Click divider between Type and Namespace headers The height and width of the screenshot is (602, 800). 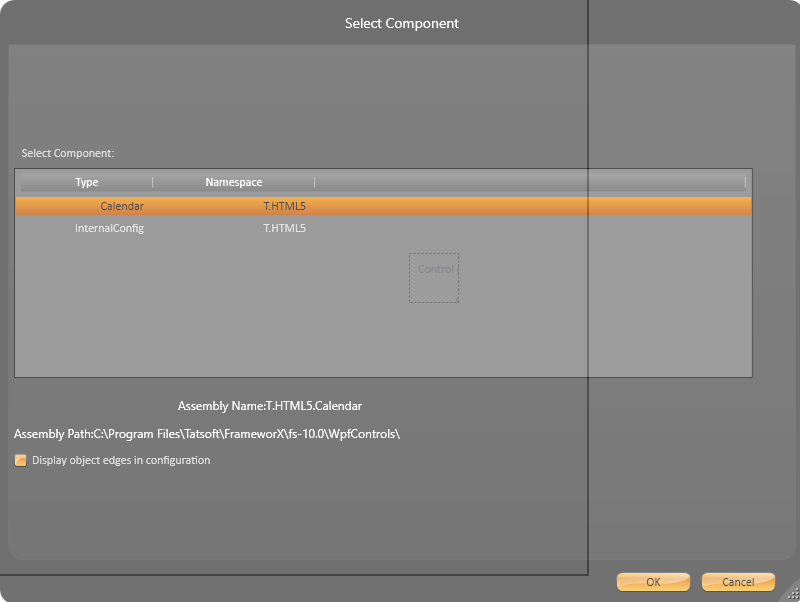tap(153, 182)
